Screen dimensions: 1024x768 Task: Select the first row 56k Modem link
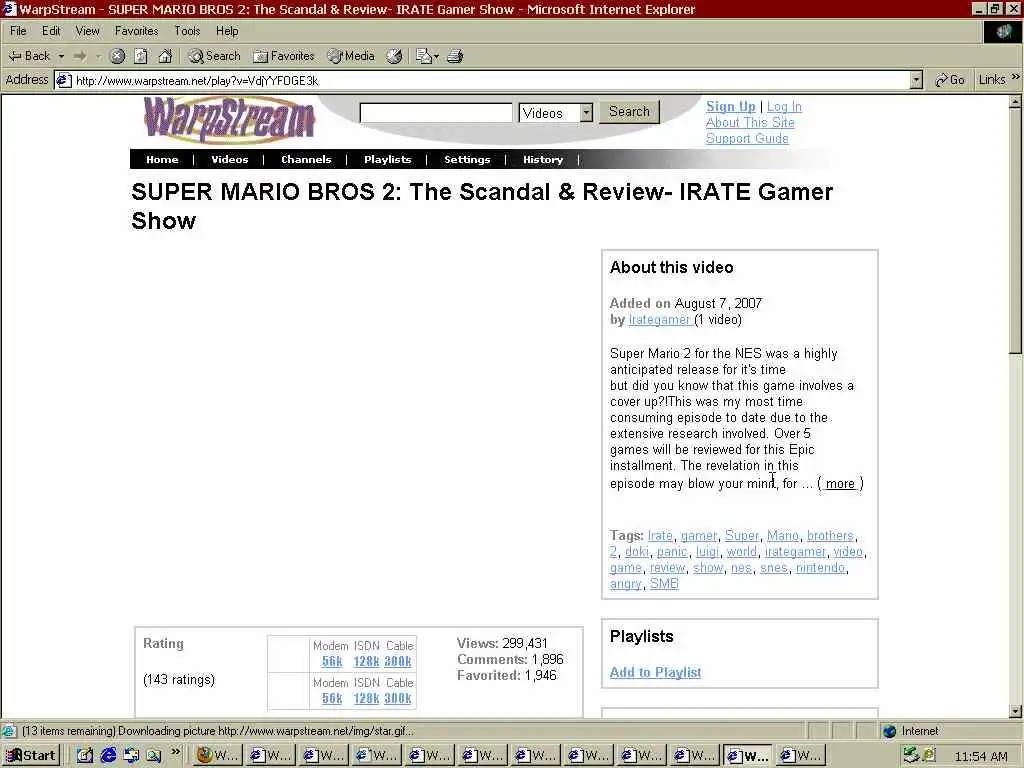tap(332, 661)
